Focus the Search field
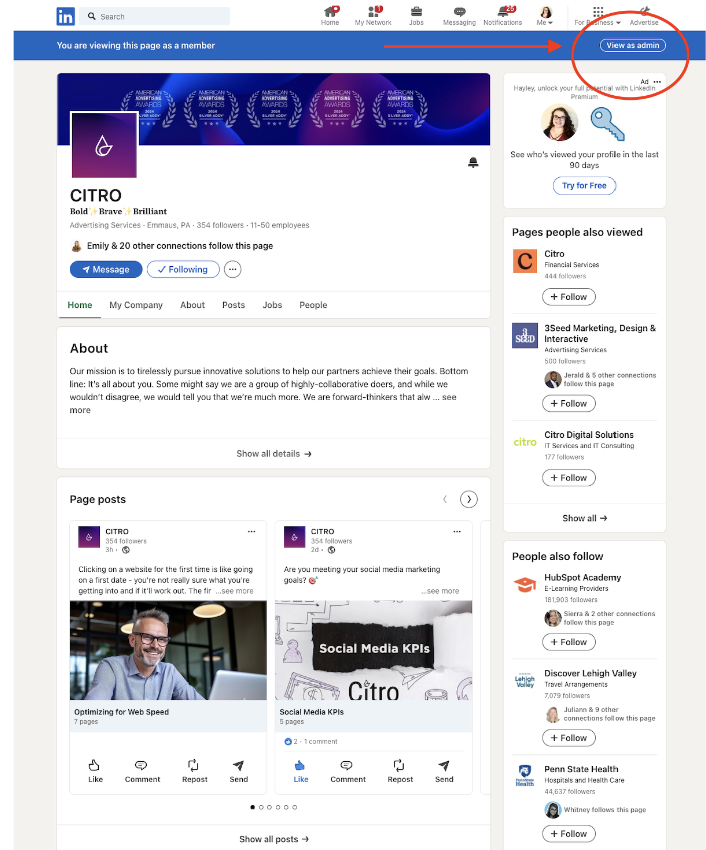 click(x=155, y=16)
